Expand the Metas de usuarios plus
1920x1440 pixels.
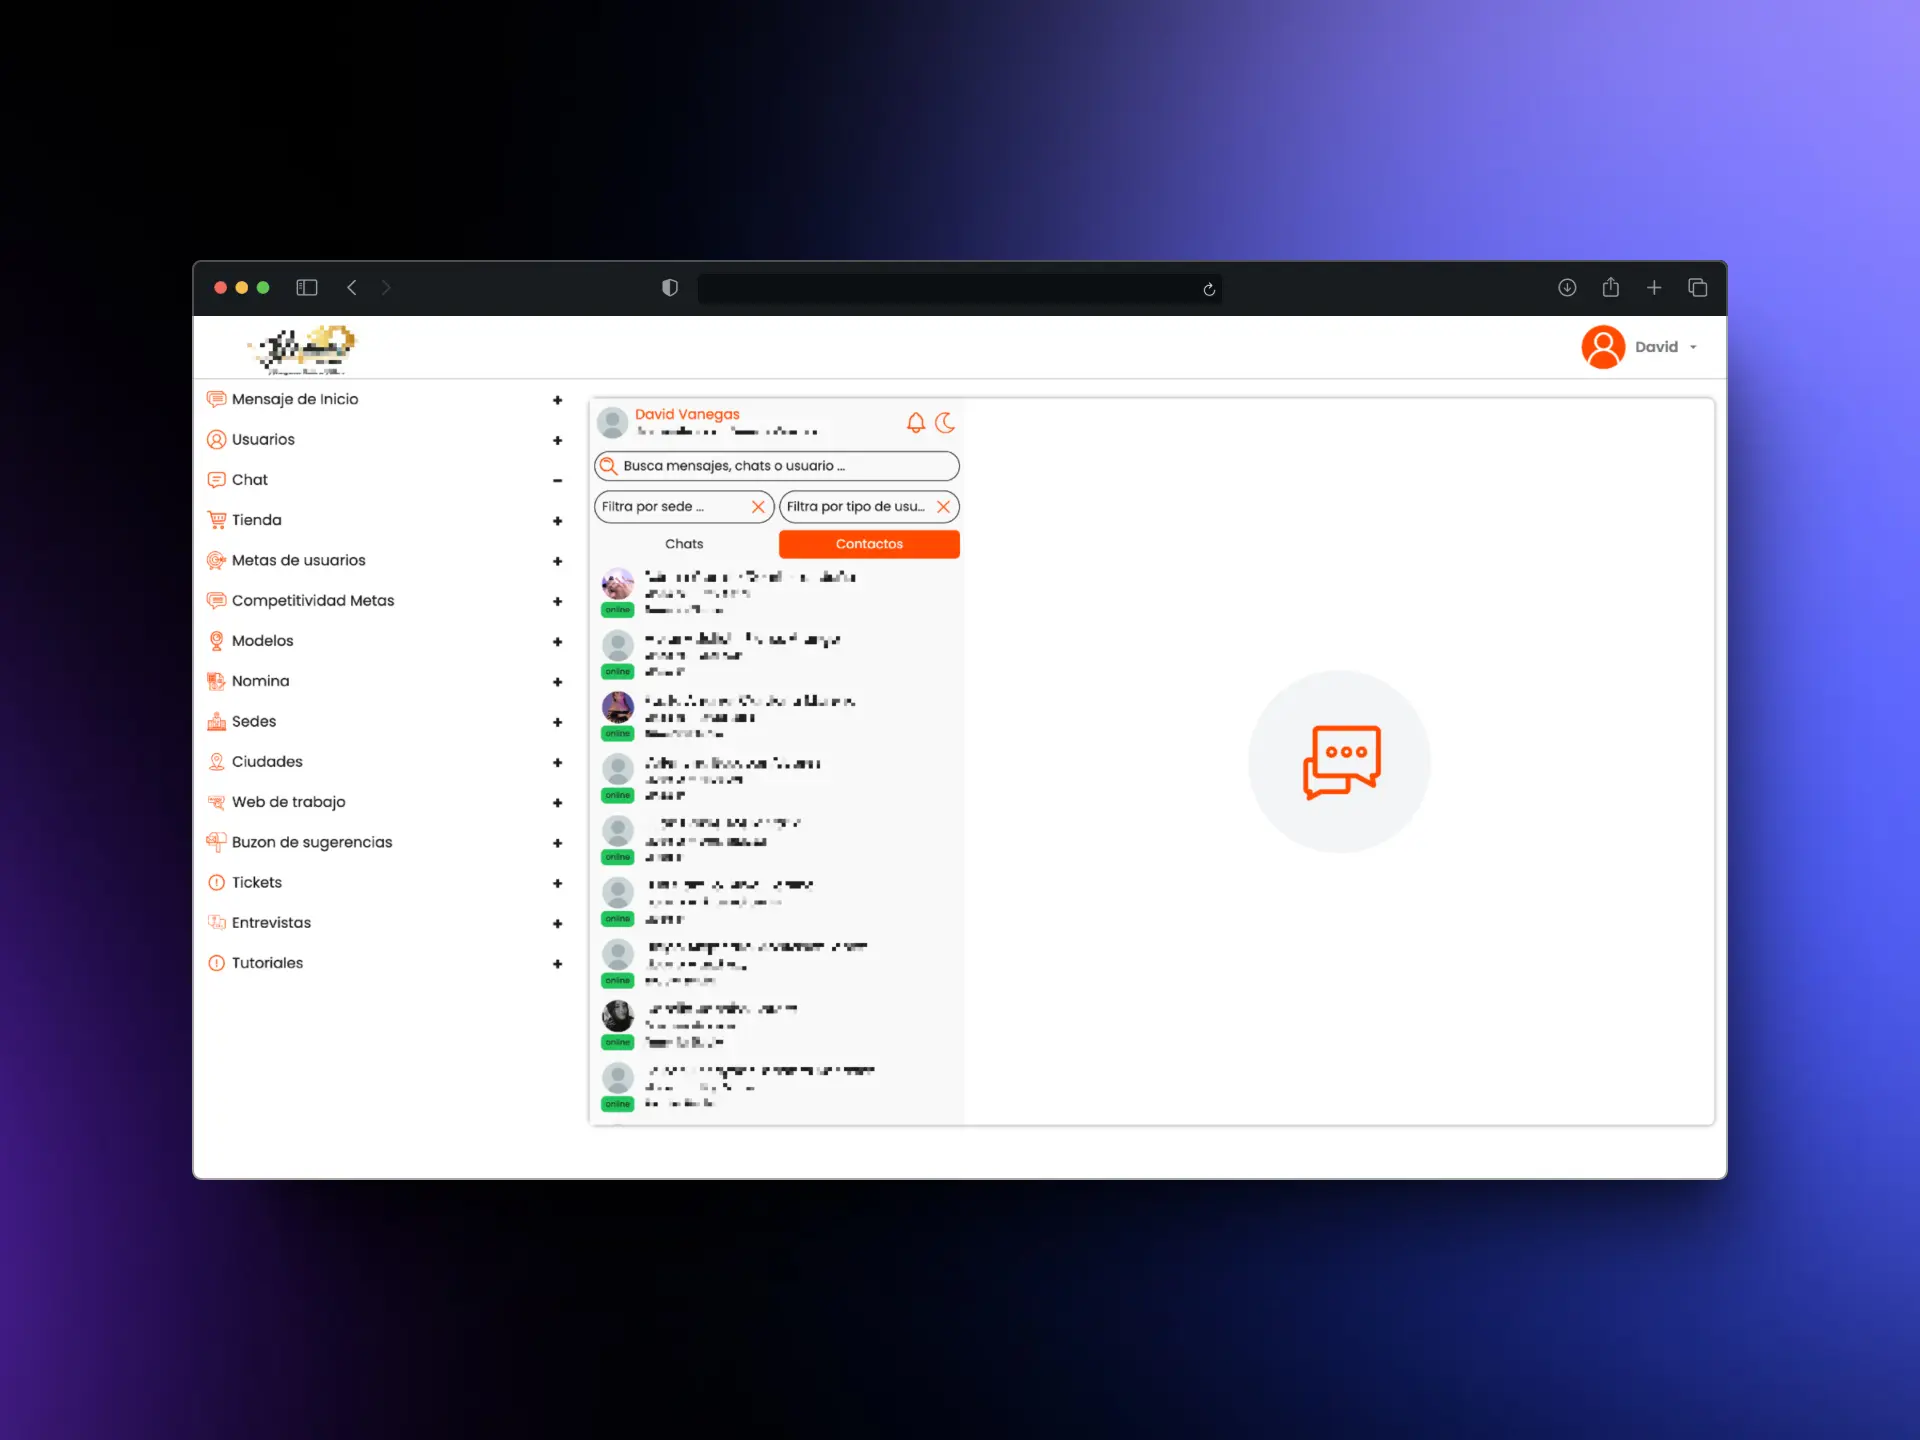click(557, 561)
